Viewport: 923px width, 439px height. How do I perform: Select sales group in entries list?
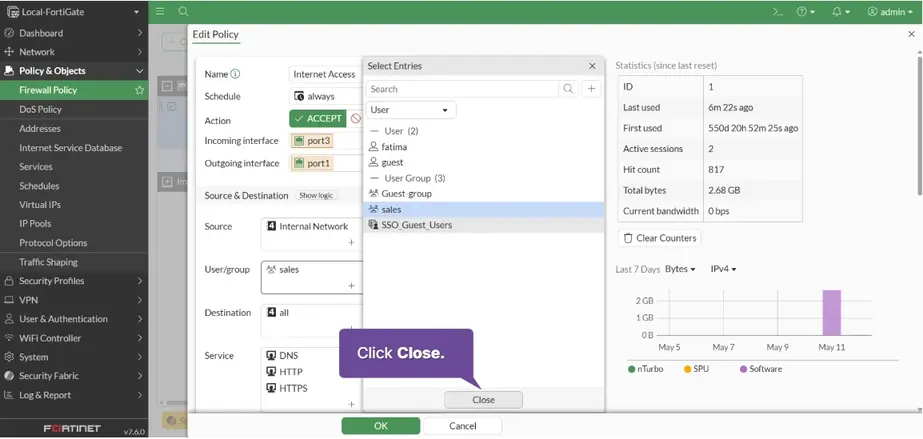coord(483,209)
